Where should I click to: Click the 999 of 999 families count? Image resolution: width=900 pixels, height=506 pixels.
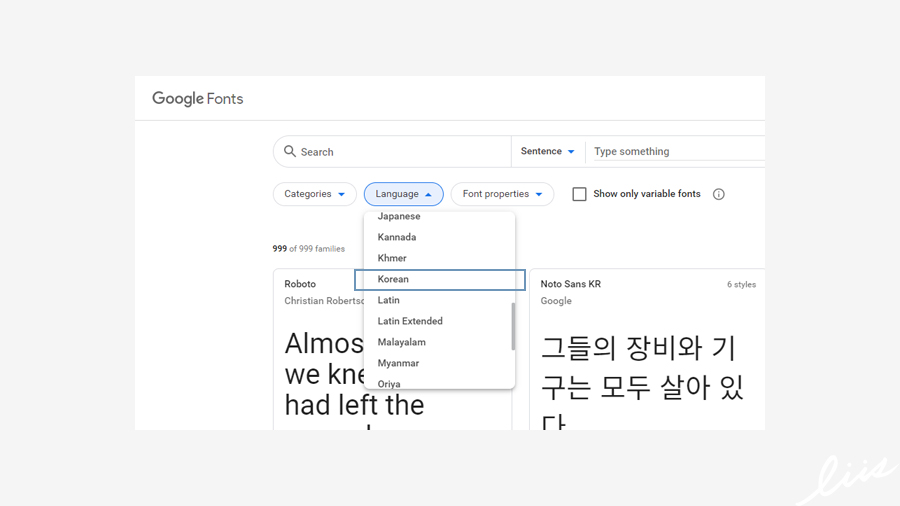pos(309,248)
